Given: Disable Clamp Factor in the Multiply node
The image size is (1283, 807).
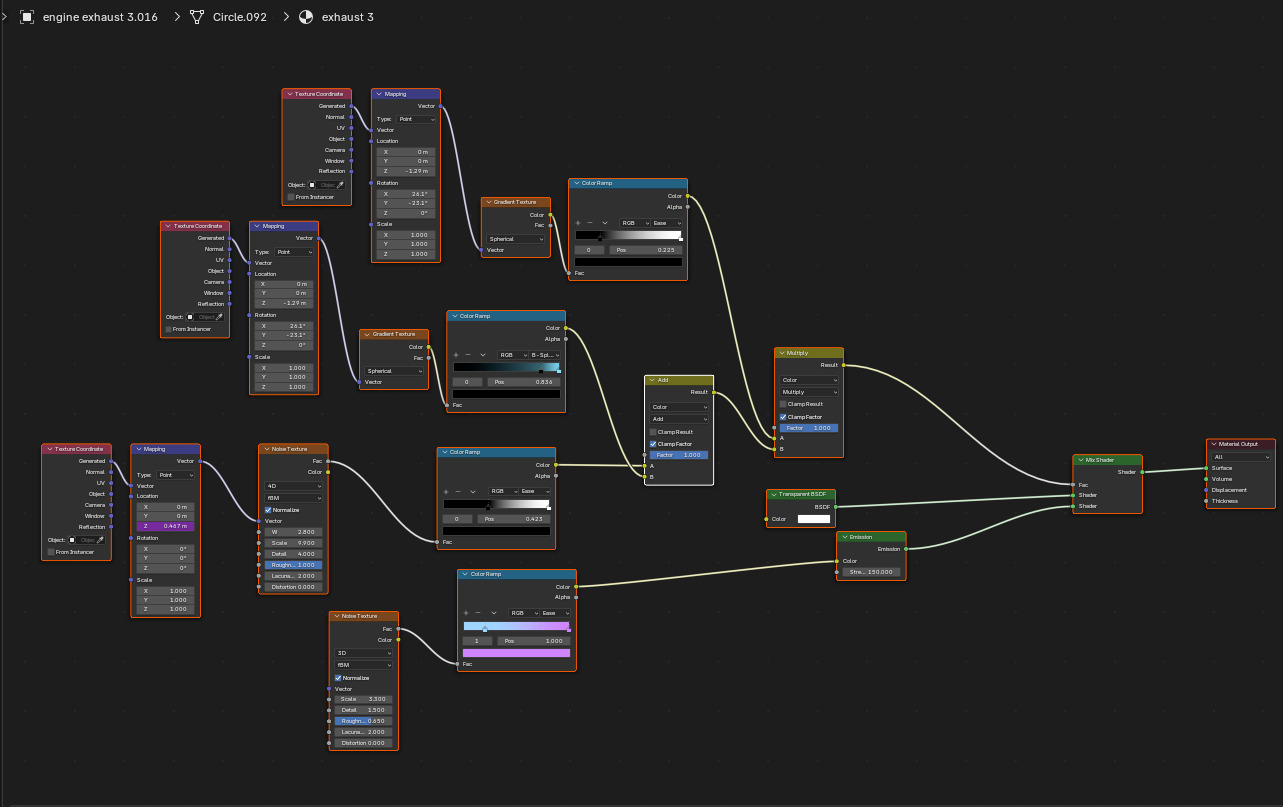Looking at the screenshot, I should click(x=783, y=417).
